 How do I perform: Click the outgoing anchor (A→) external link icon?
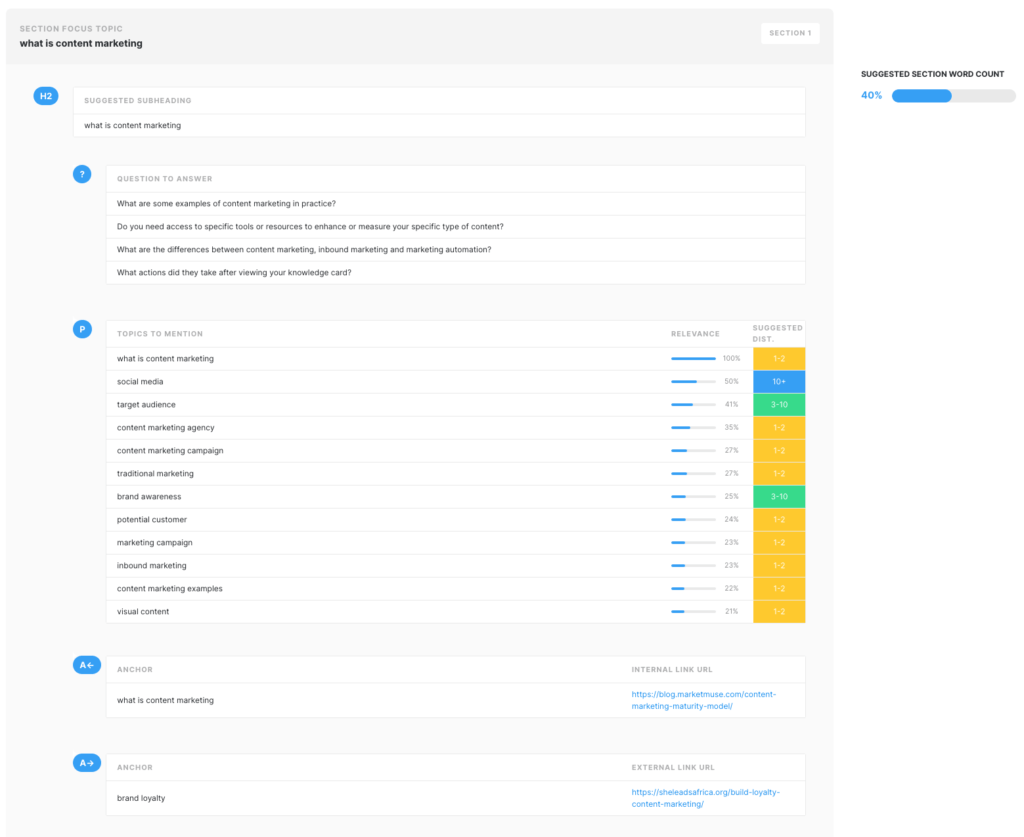(86, 762)
